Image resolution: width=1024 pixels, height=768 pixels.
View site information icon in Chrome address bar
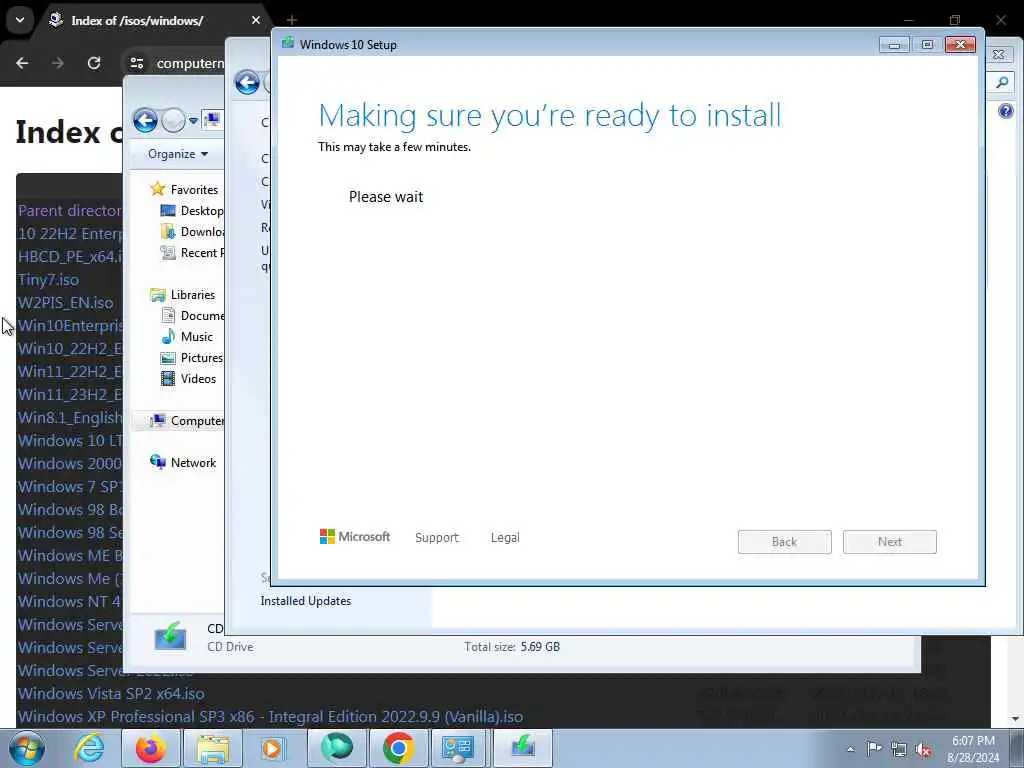click(136, 63)
